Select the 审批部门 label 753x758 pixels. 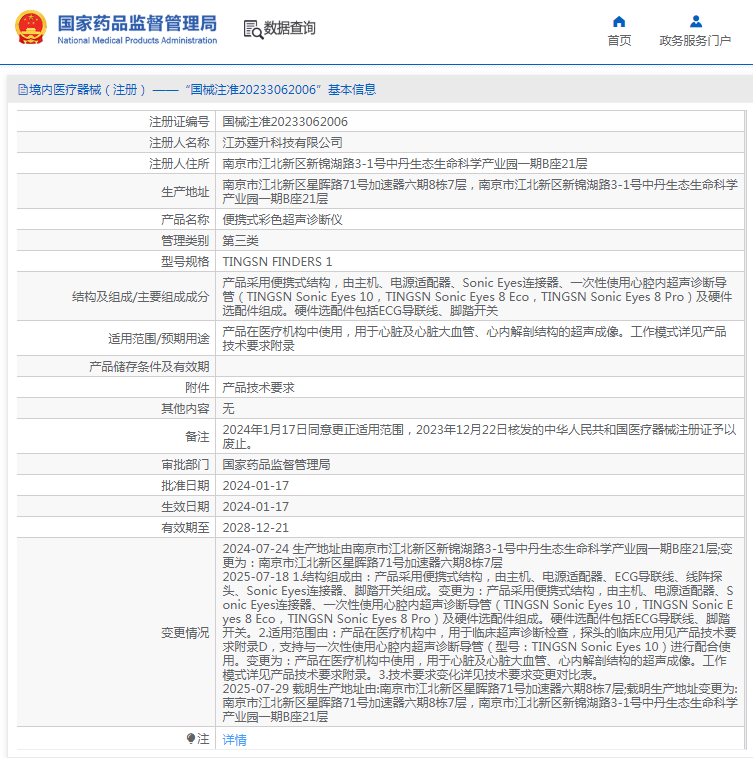[x=185, y=465]
